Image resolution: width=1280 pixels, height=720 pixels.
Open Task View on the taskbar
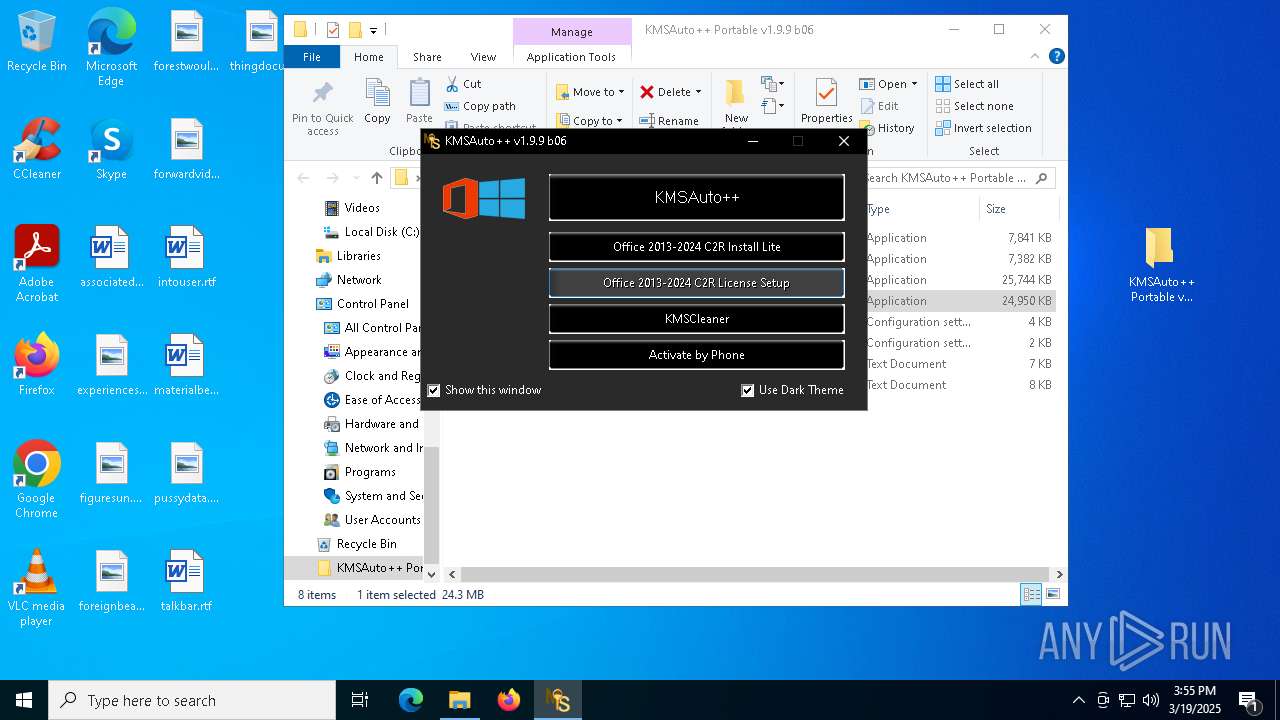(x=360, y=700)
